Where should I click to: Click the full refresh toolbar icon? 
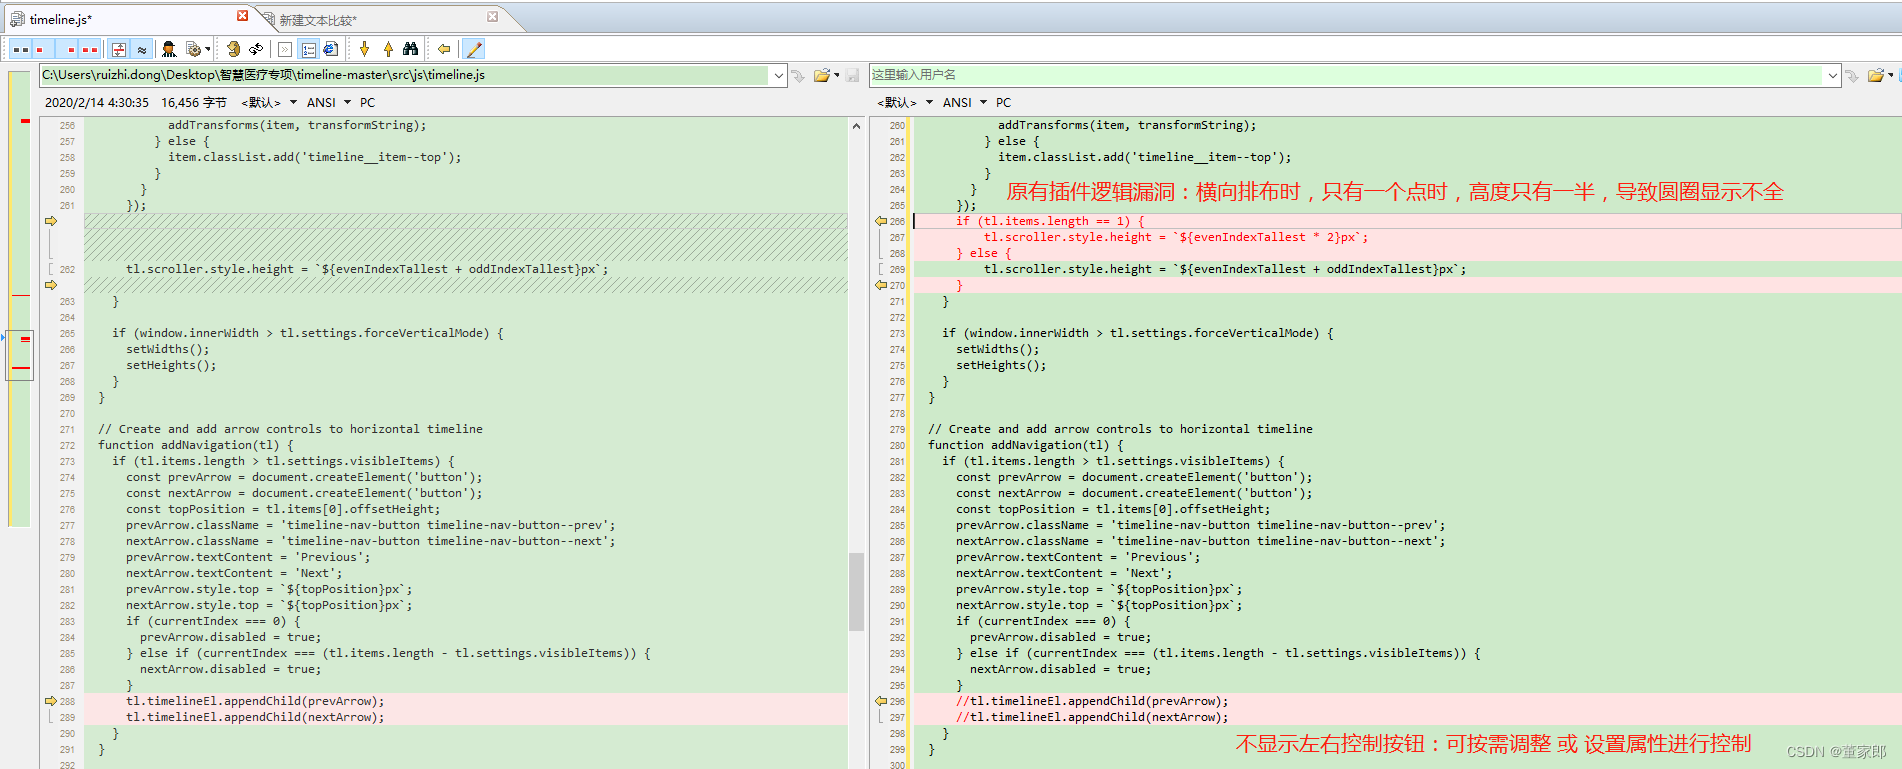[233, 49]
